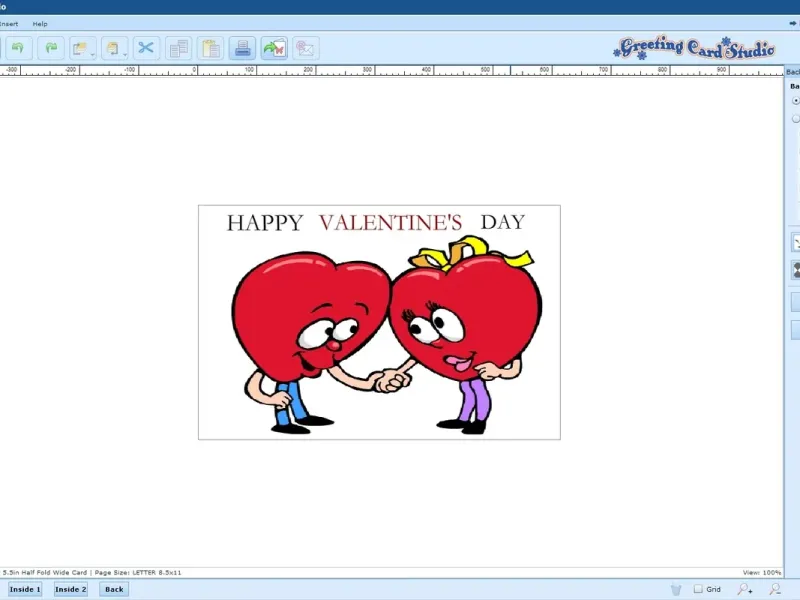Viewport: 800px width, 600px height.
Task: Zoom in with the magnifier plus icon
Action: pos(745,589)
